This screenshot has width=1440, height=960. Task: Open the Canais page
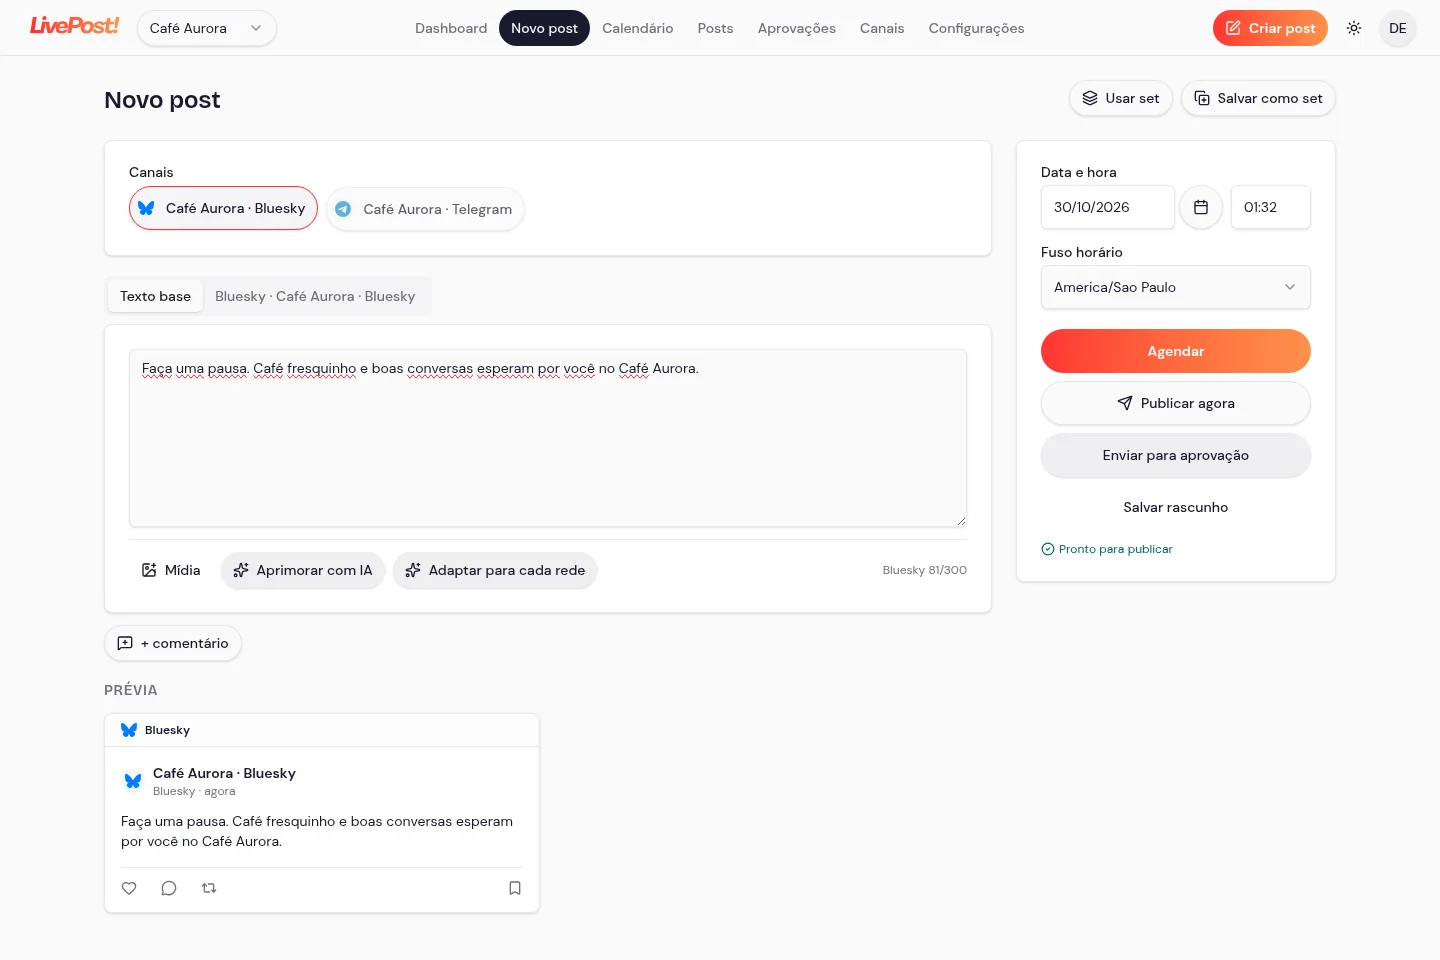tap(882, 28)
